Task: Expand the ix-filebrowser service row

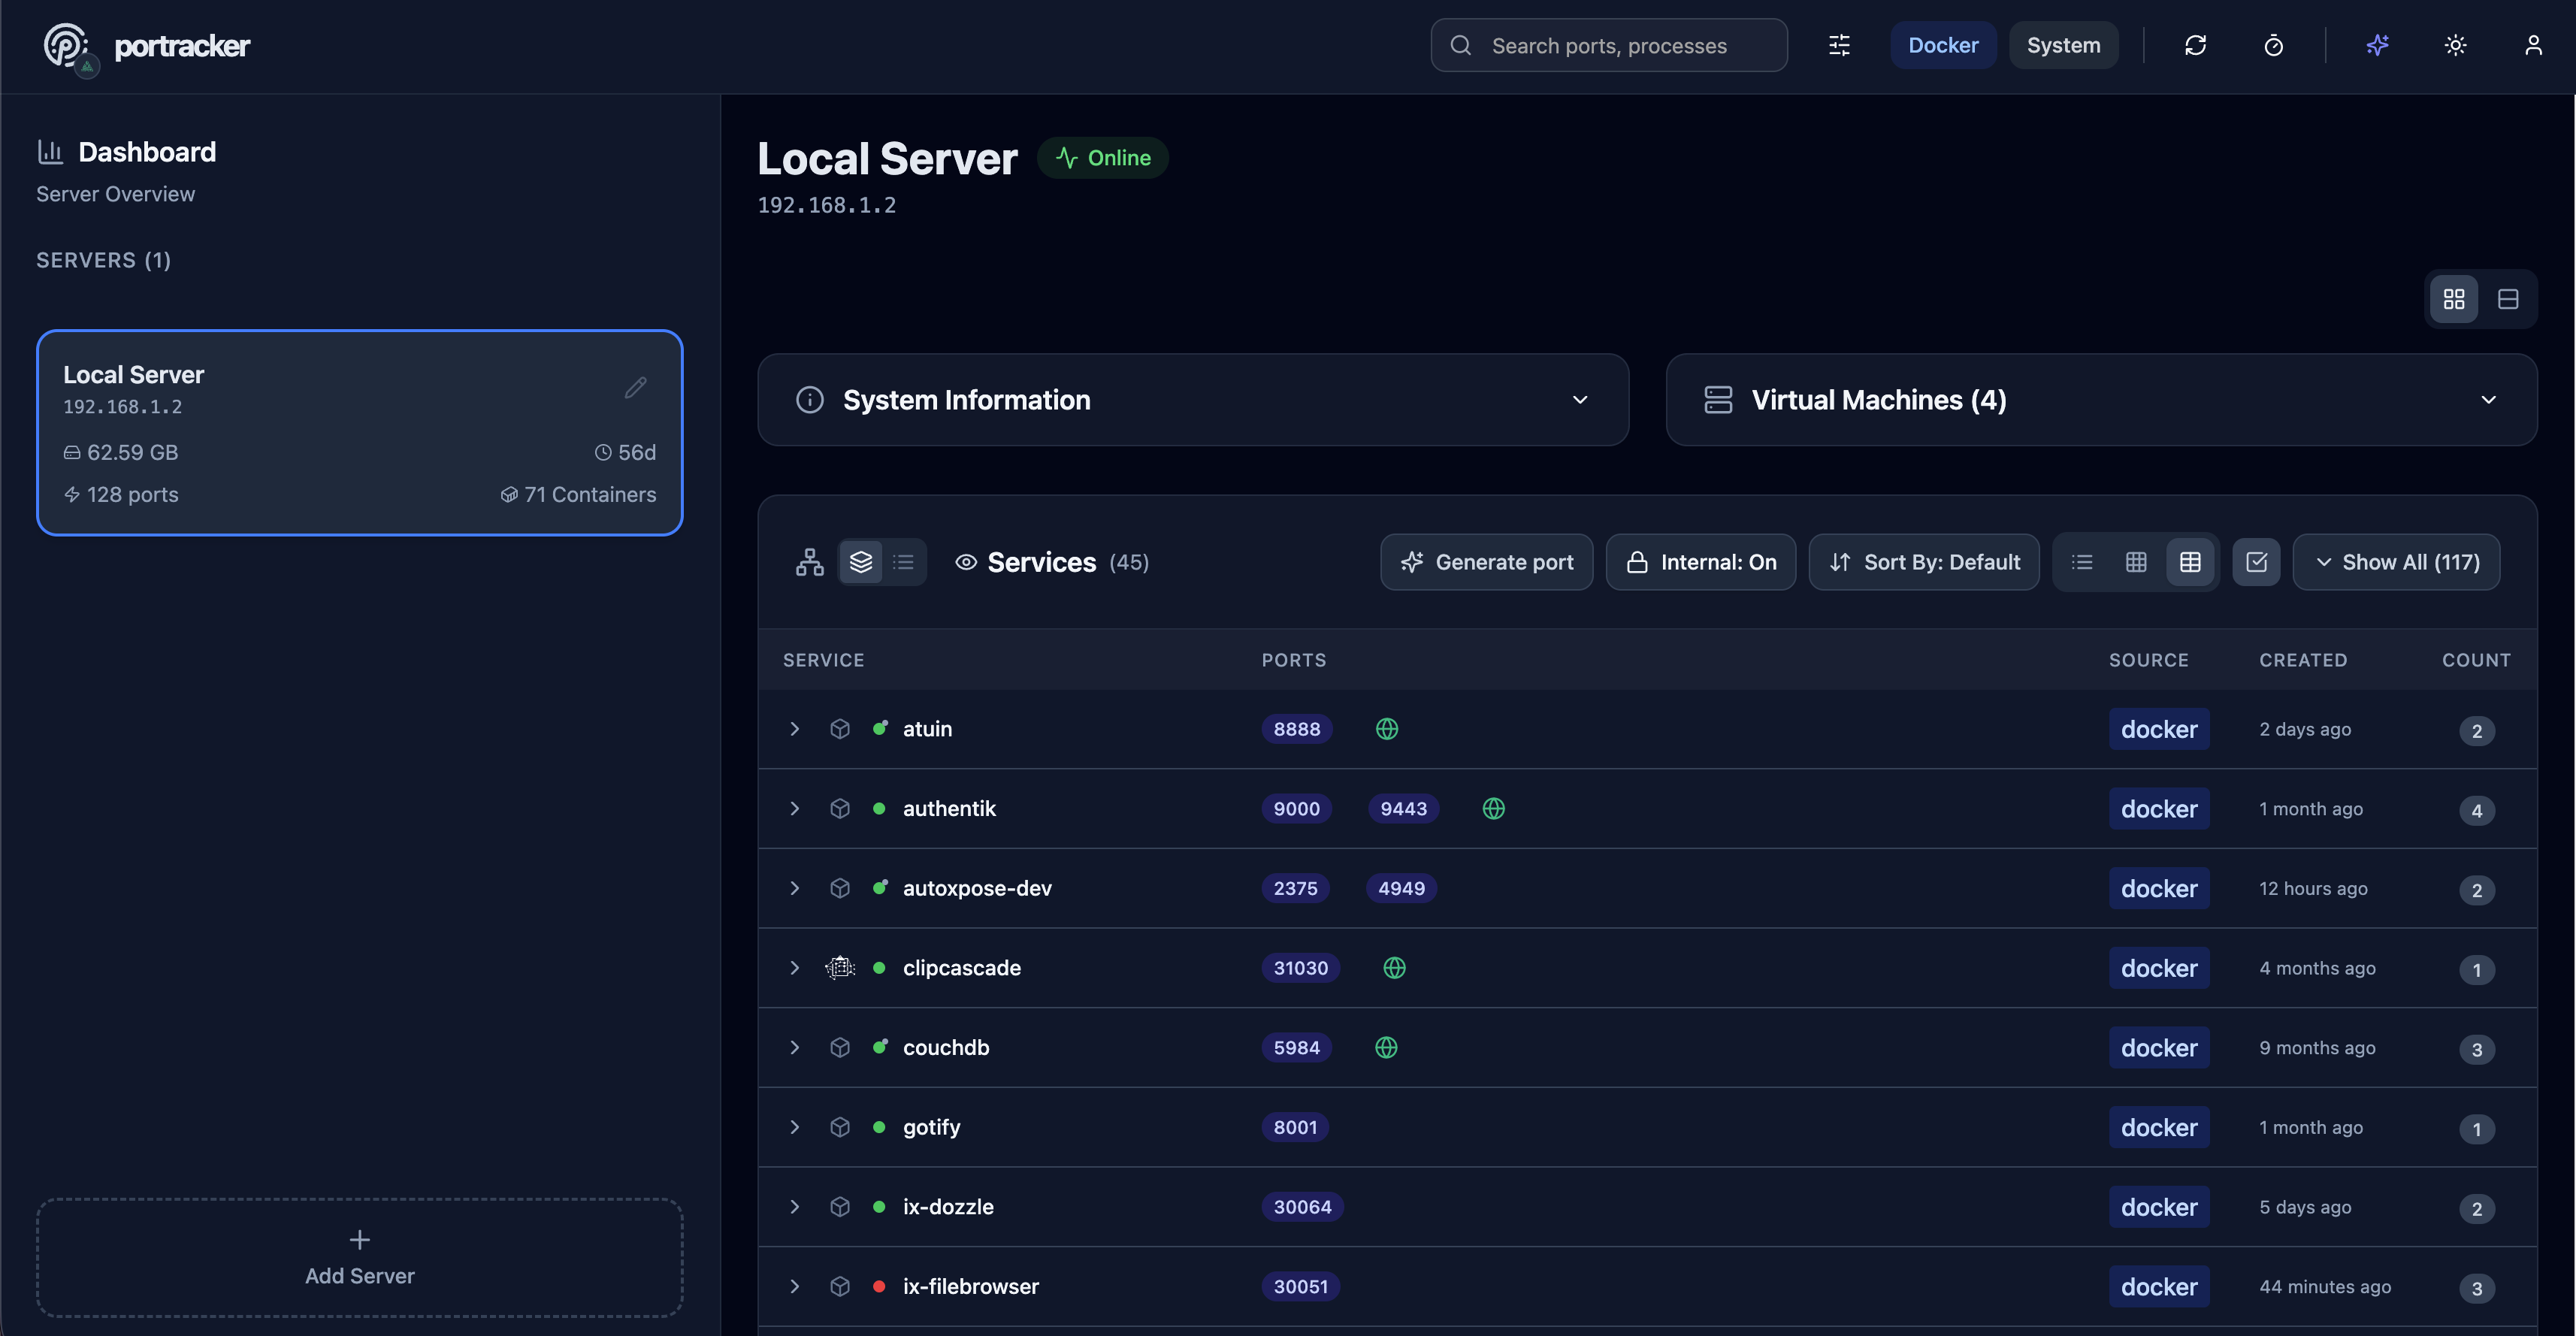Action: [x=794, y=1286]
